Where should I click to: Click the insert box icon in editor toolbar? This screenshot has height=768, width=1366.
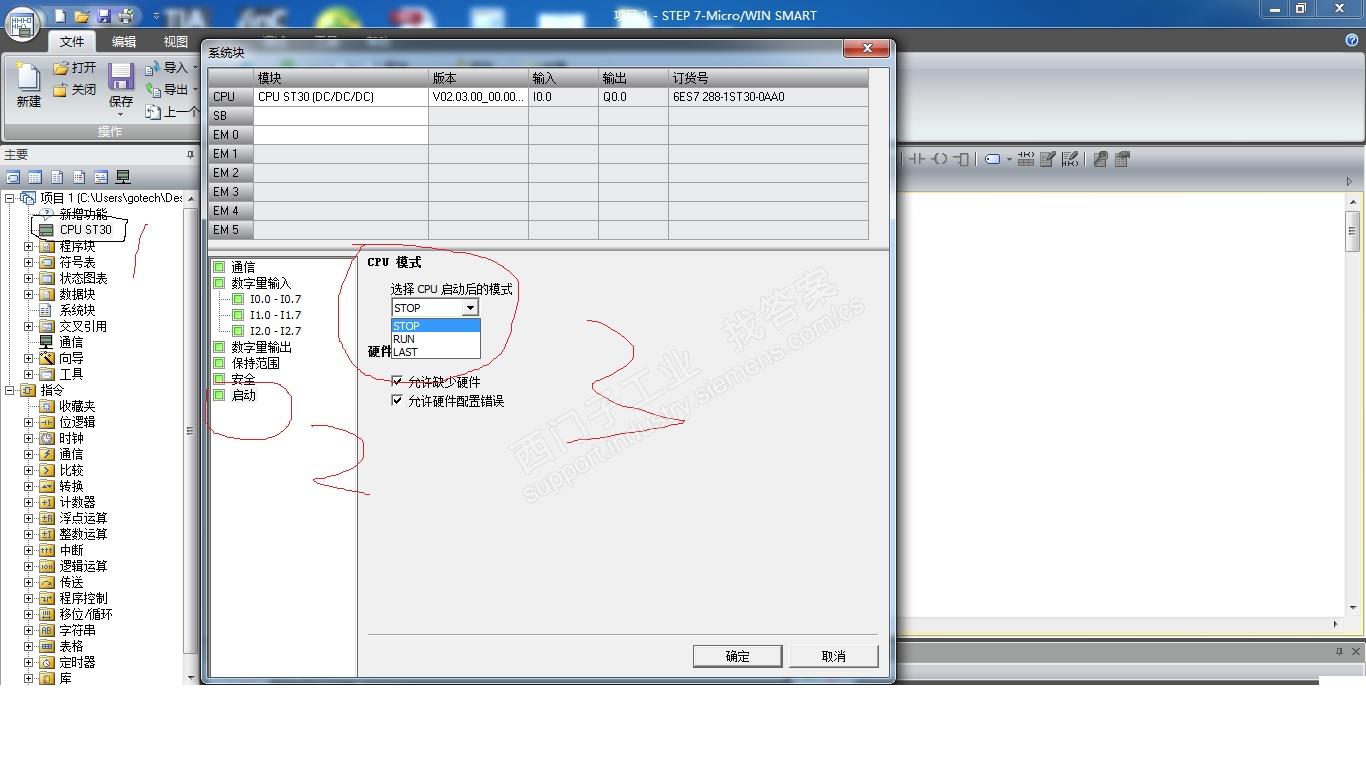coord(961,159)
